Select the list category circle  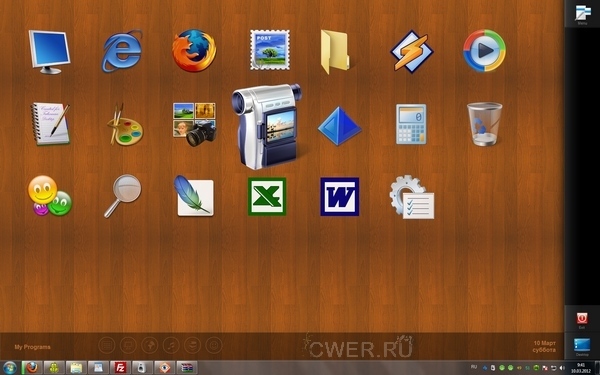107,345
